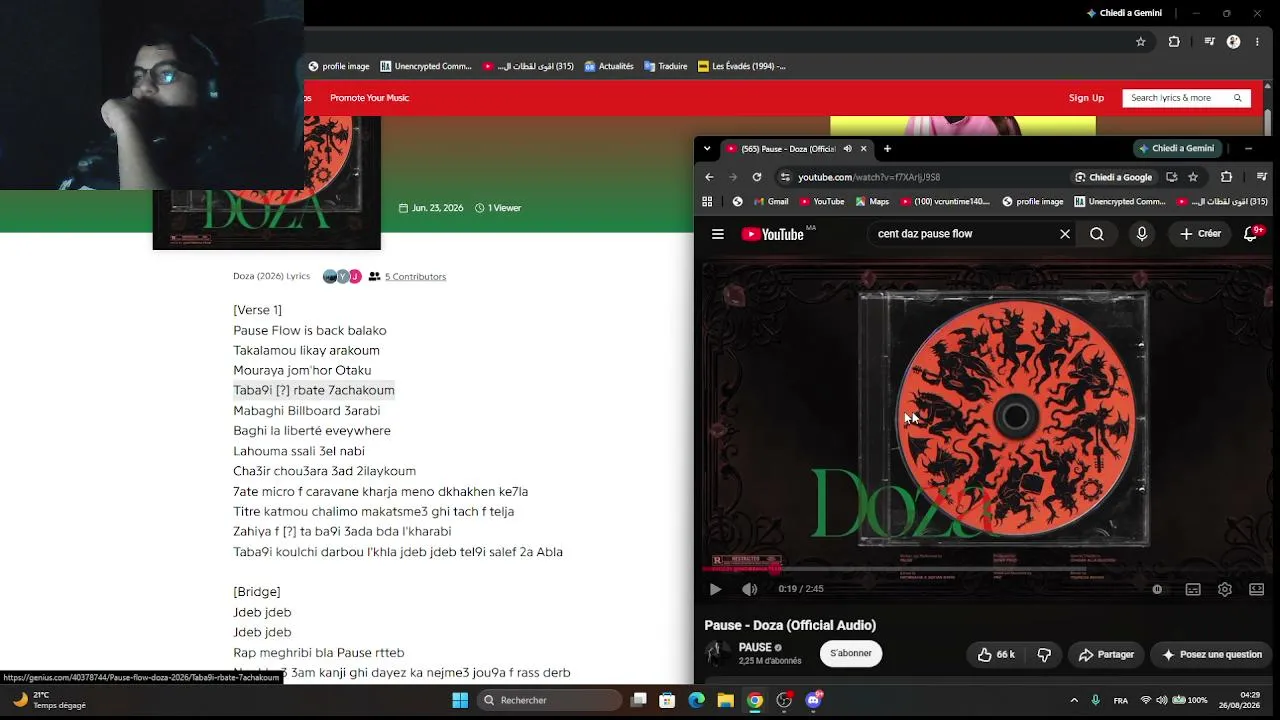The height and width of the screenshot is (720, 1280).
Task: Click Sign Up on Genius
Action: pos(1086,98)
